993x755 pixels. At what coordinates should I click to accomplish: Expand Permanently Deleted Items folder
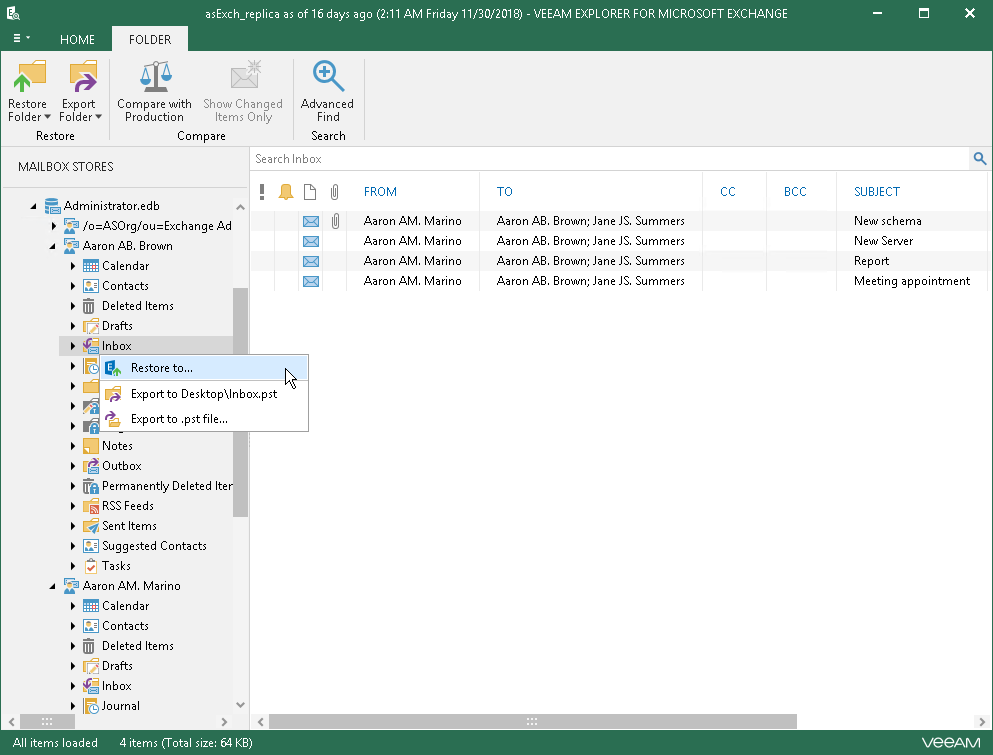(x=73, y=486)
